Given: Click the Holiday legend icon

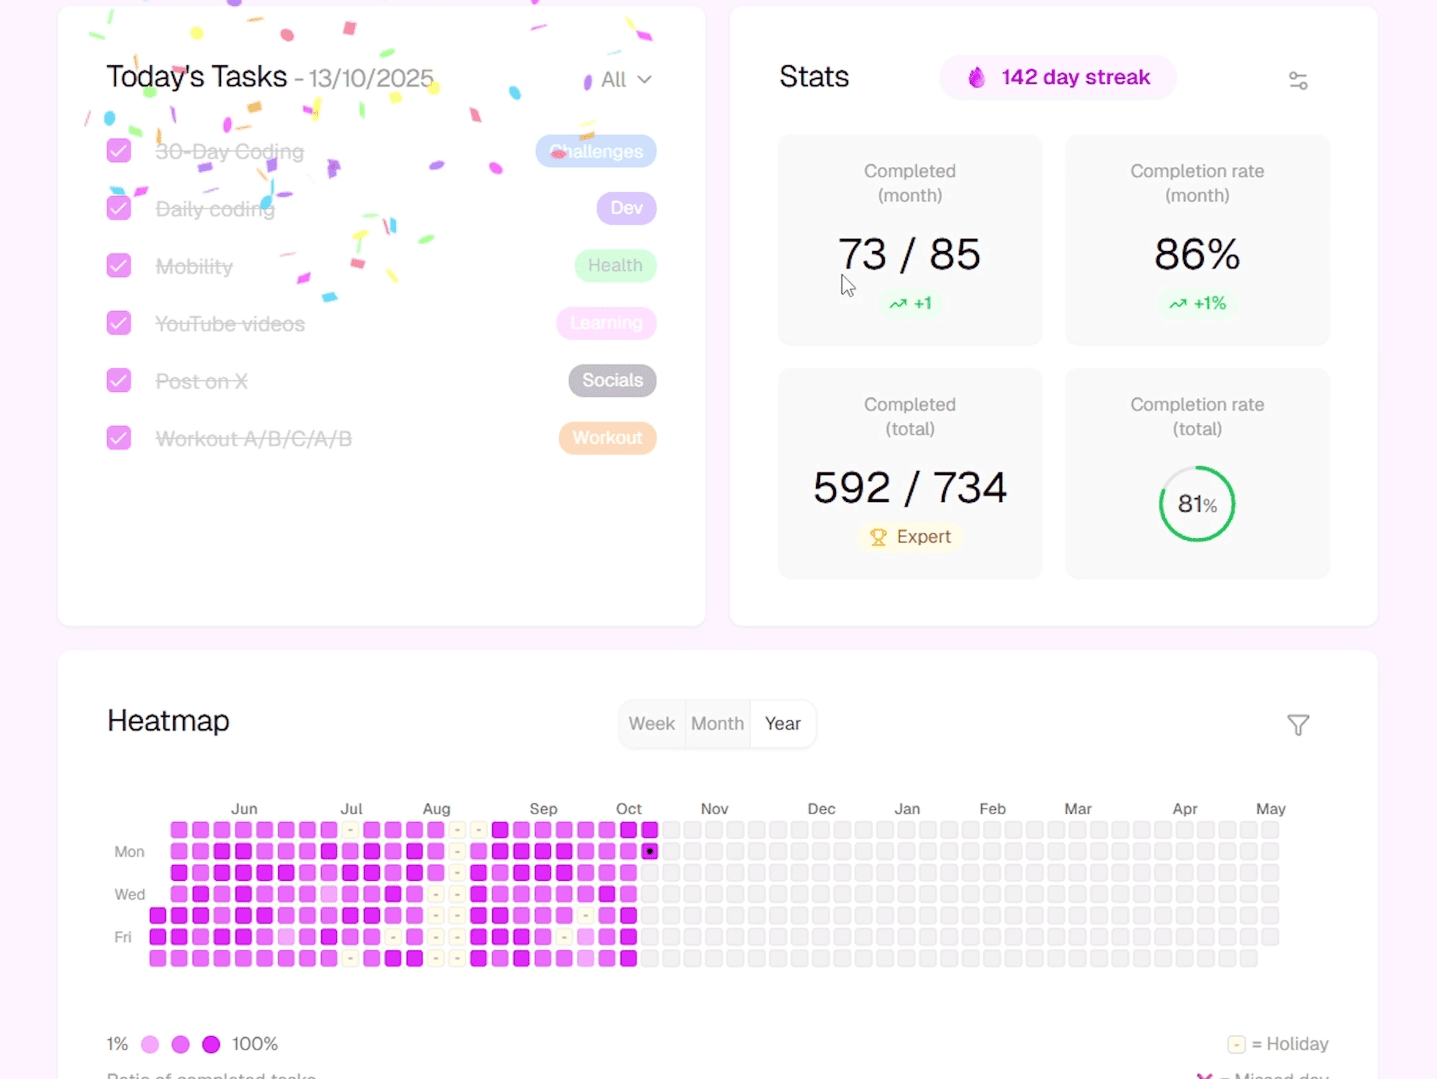Looking at the screenshot, I should pos(1236,1045).
